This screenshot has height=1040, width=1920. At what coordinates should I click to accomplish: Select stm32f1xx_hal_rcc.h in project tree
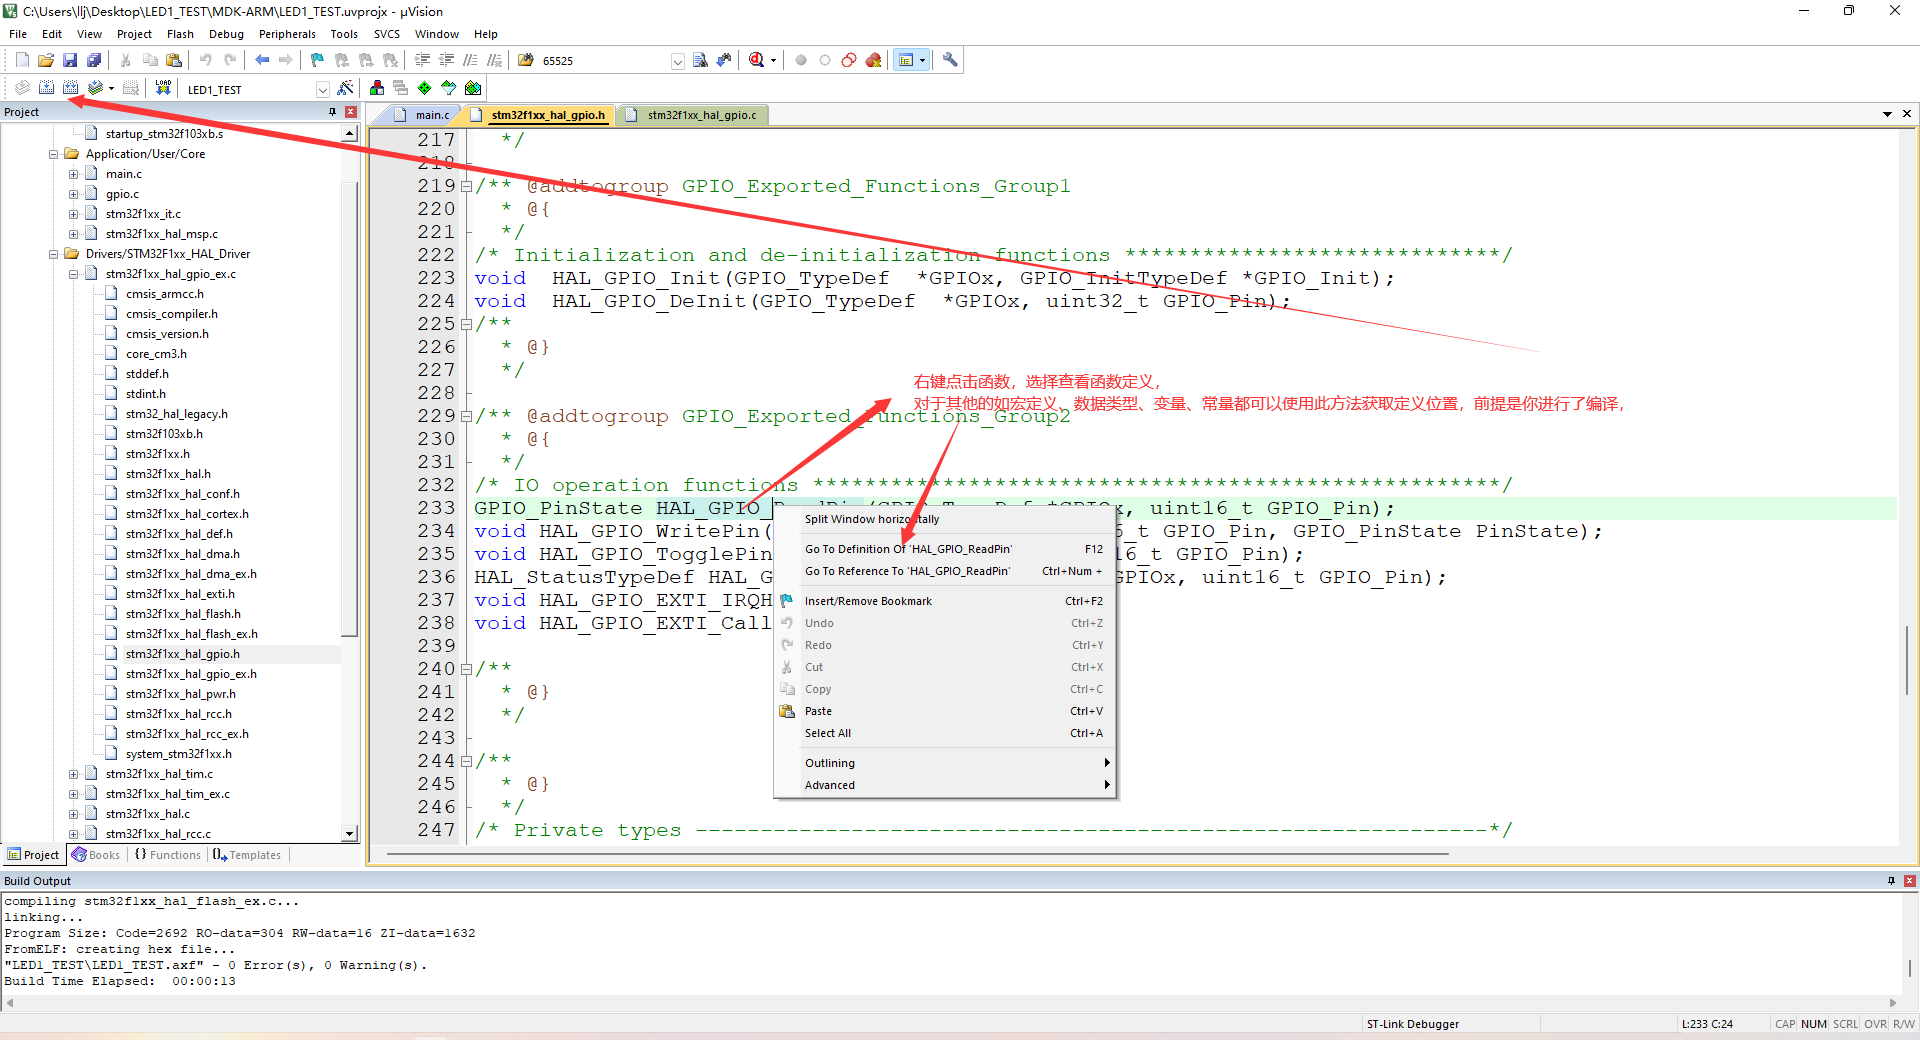pyautogui.click(x=178, y=714)
